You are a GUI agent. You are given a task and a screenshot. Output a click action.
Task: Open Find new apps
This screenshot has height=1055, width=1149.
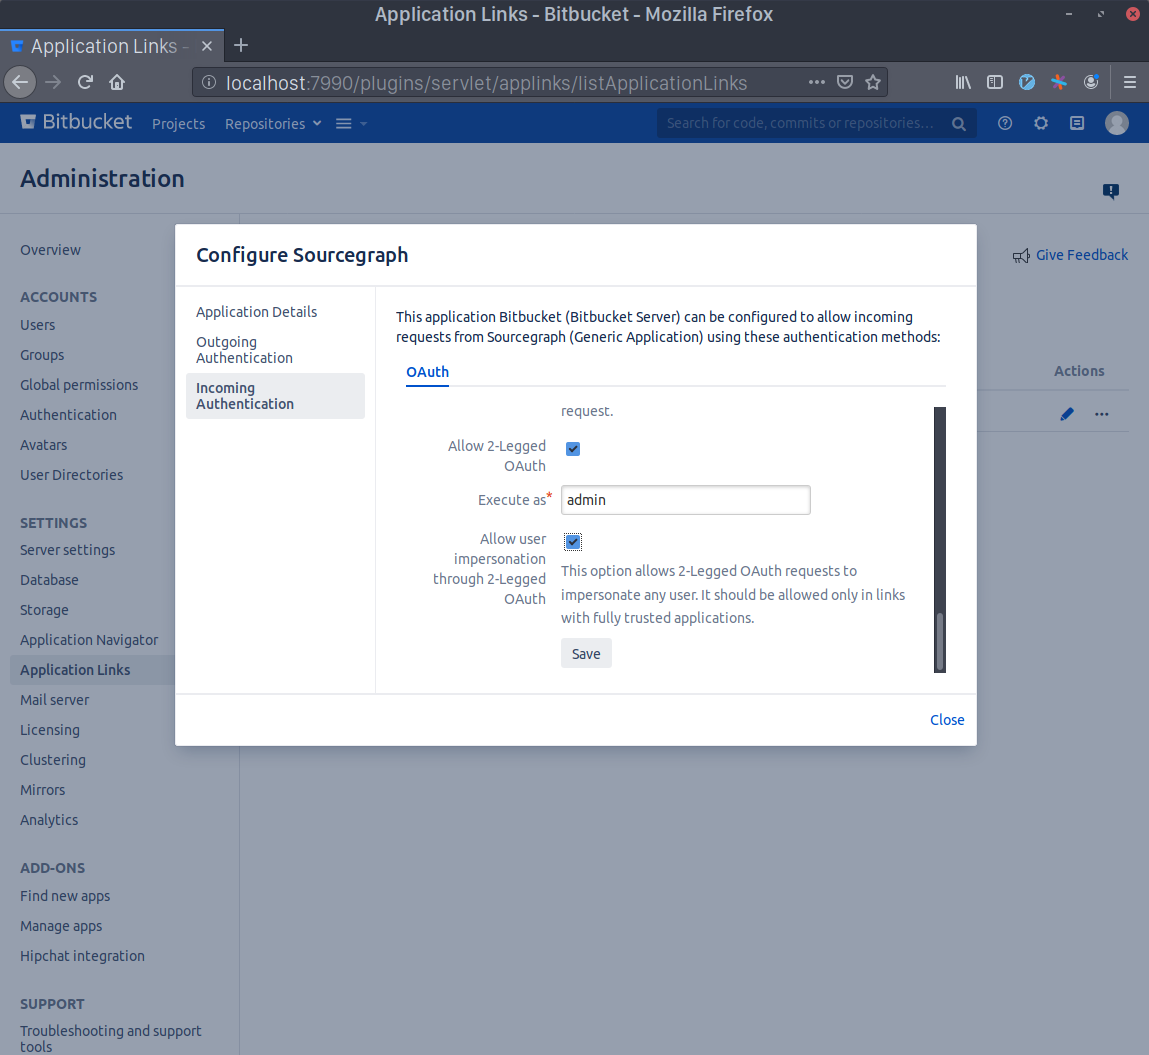coord(65,896)
